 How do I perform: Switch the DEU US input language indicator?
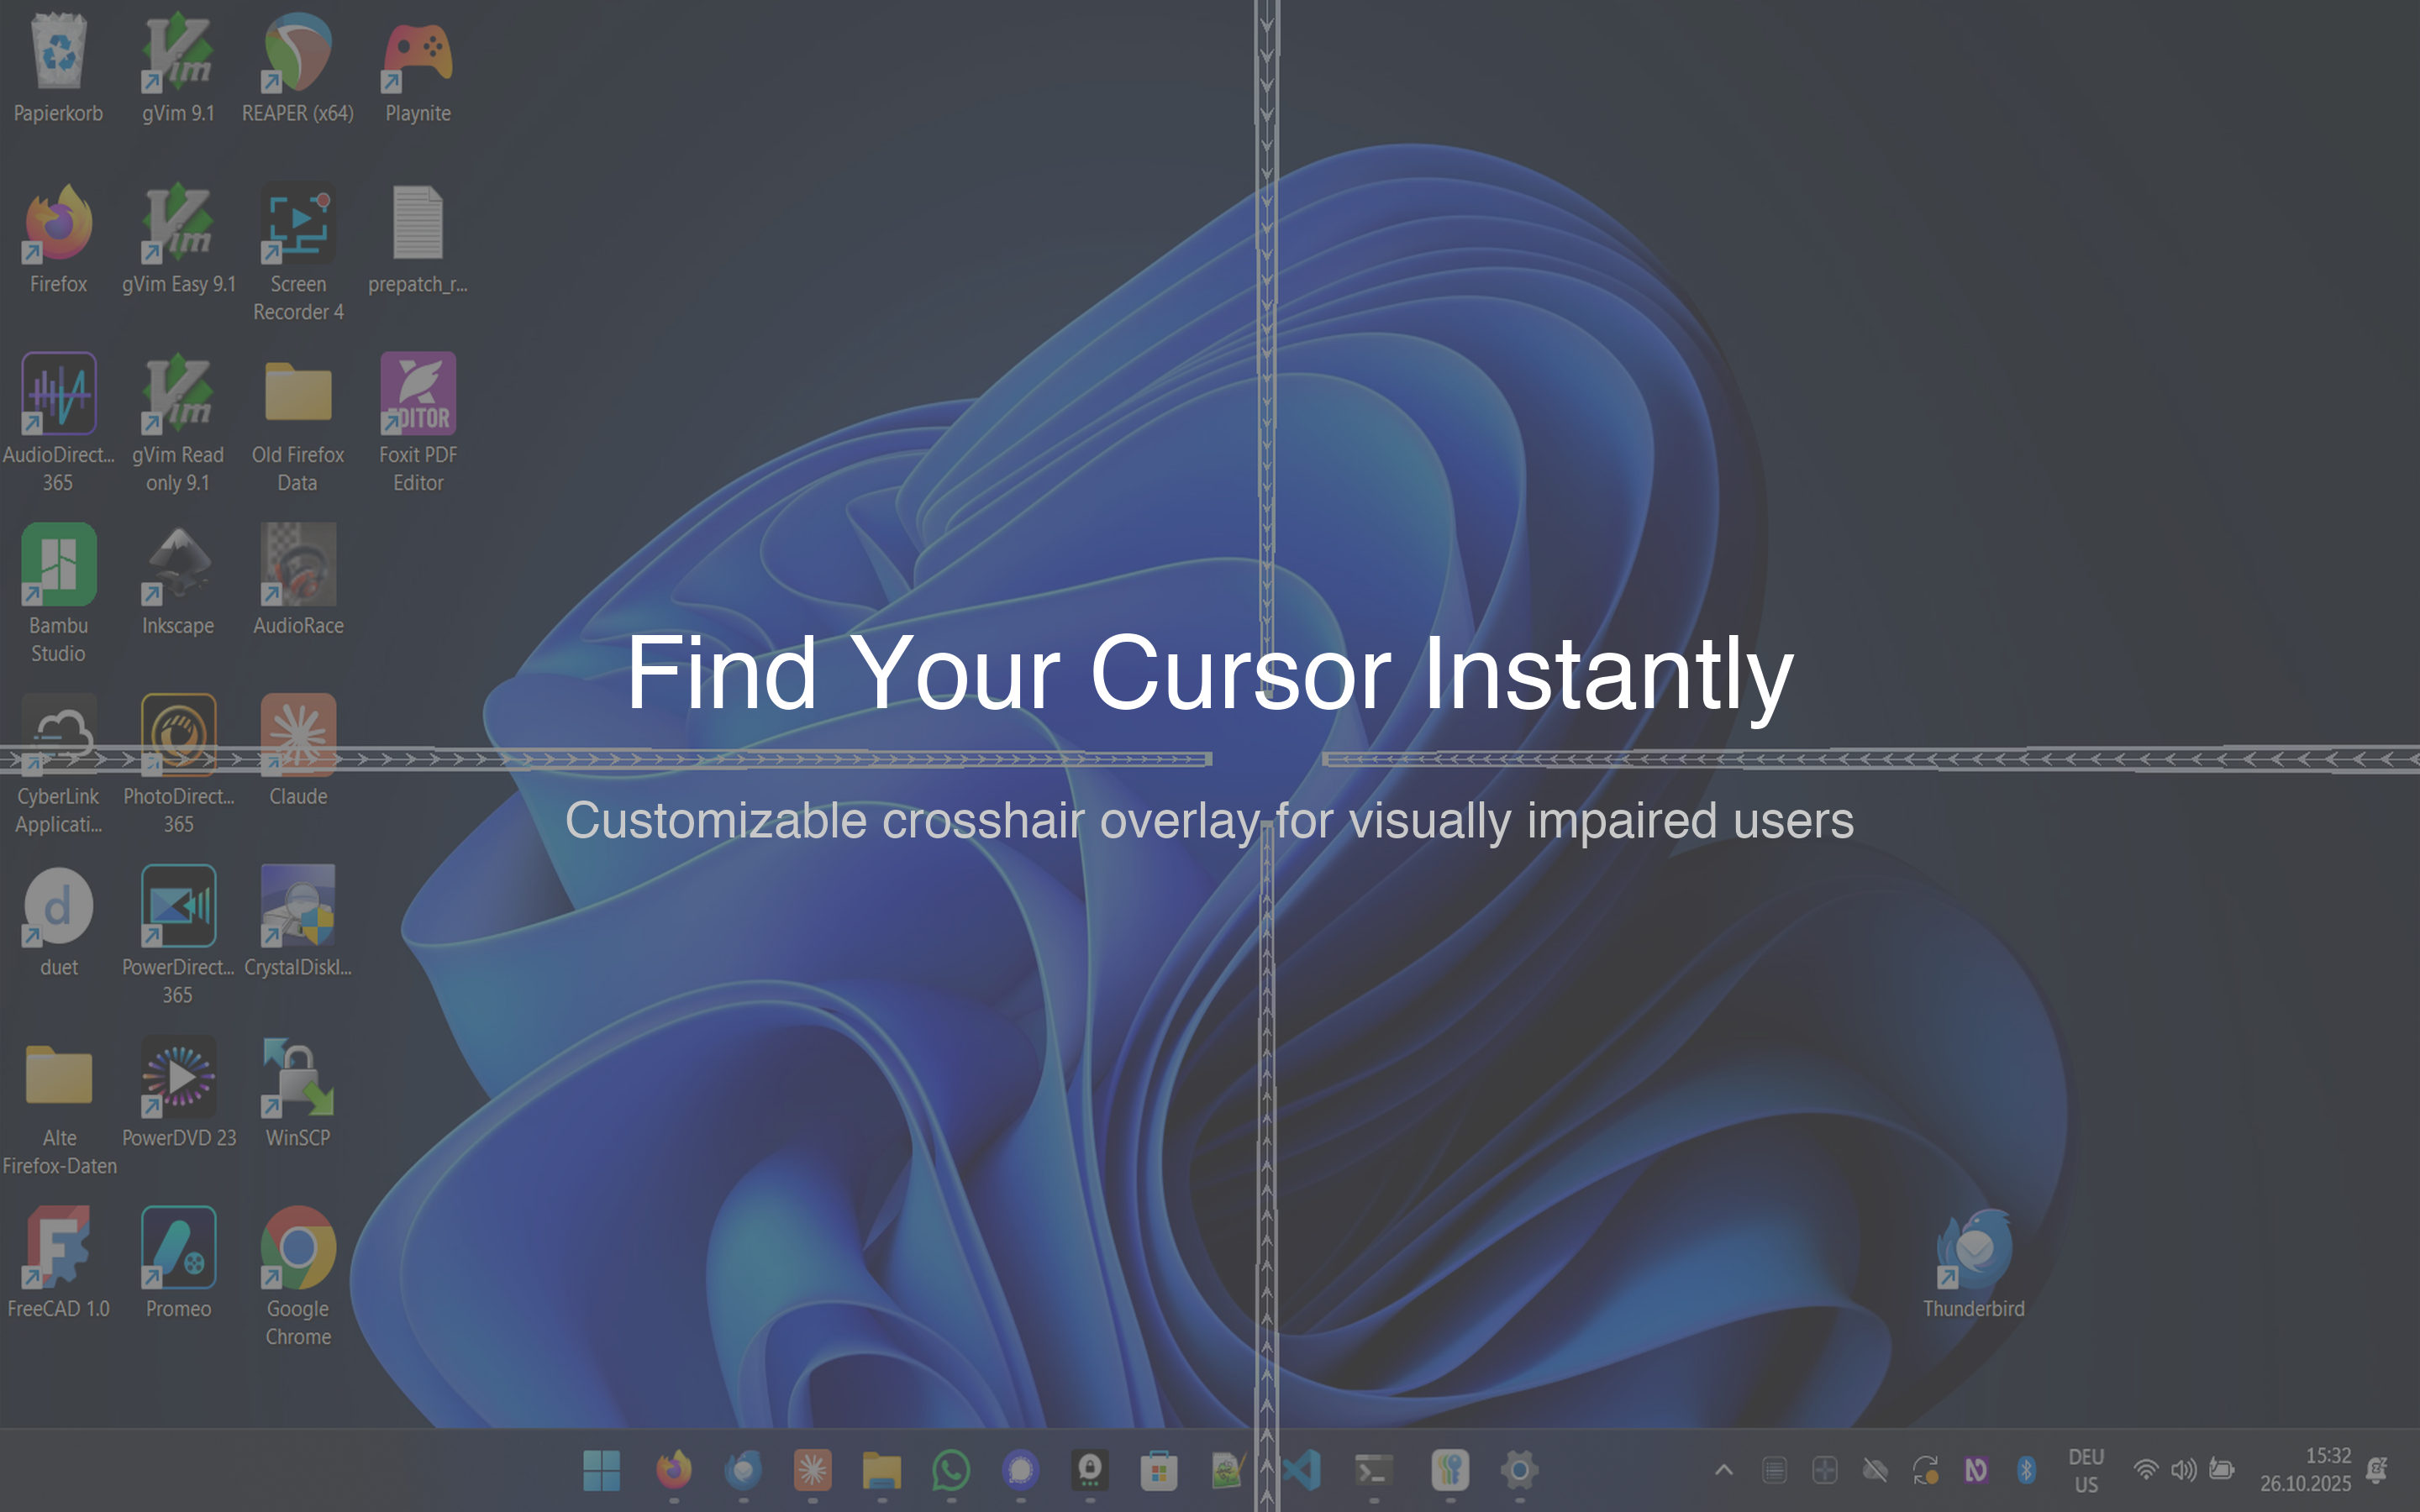pos(2086,1470)
